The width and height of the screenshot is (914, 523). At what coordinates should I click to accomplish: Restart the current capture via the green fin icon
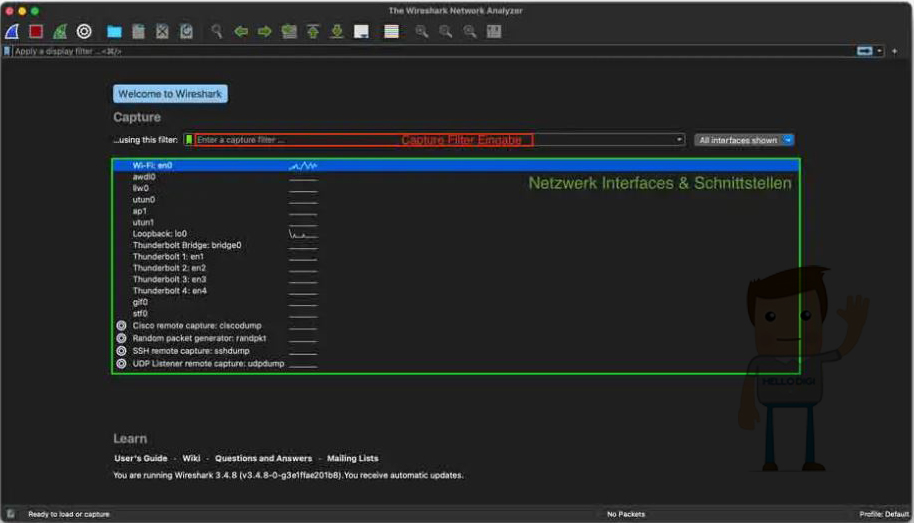[x=60, y=32]
